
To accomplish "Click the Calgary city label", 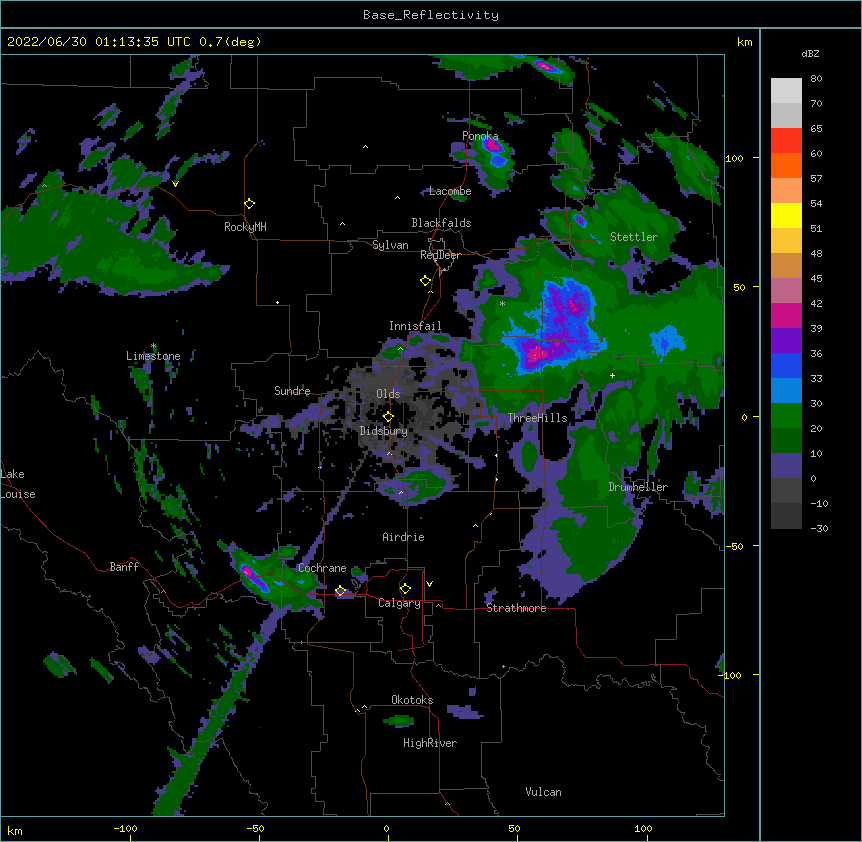I will [399, 603].
